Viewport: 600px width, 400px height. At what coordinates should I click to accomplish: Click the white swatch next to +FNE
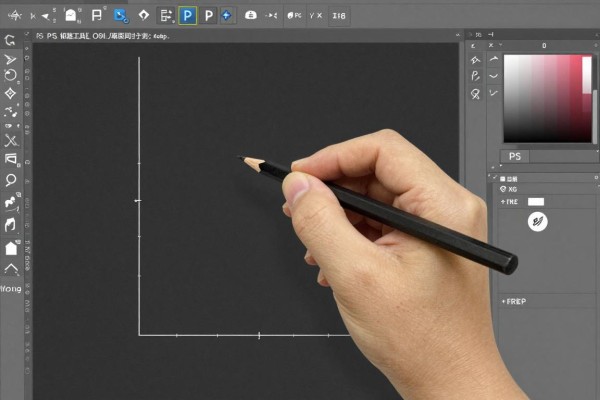point(536,202)
